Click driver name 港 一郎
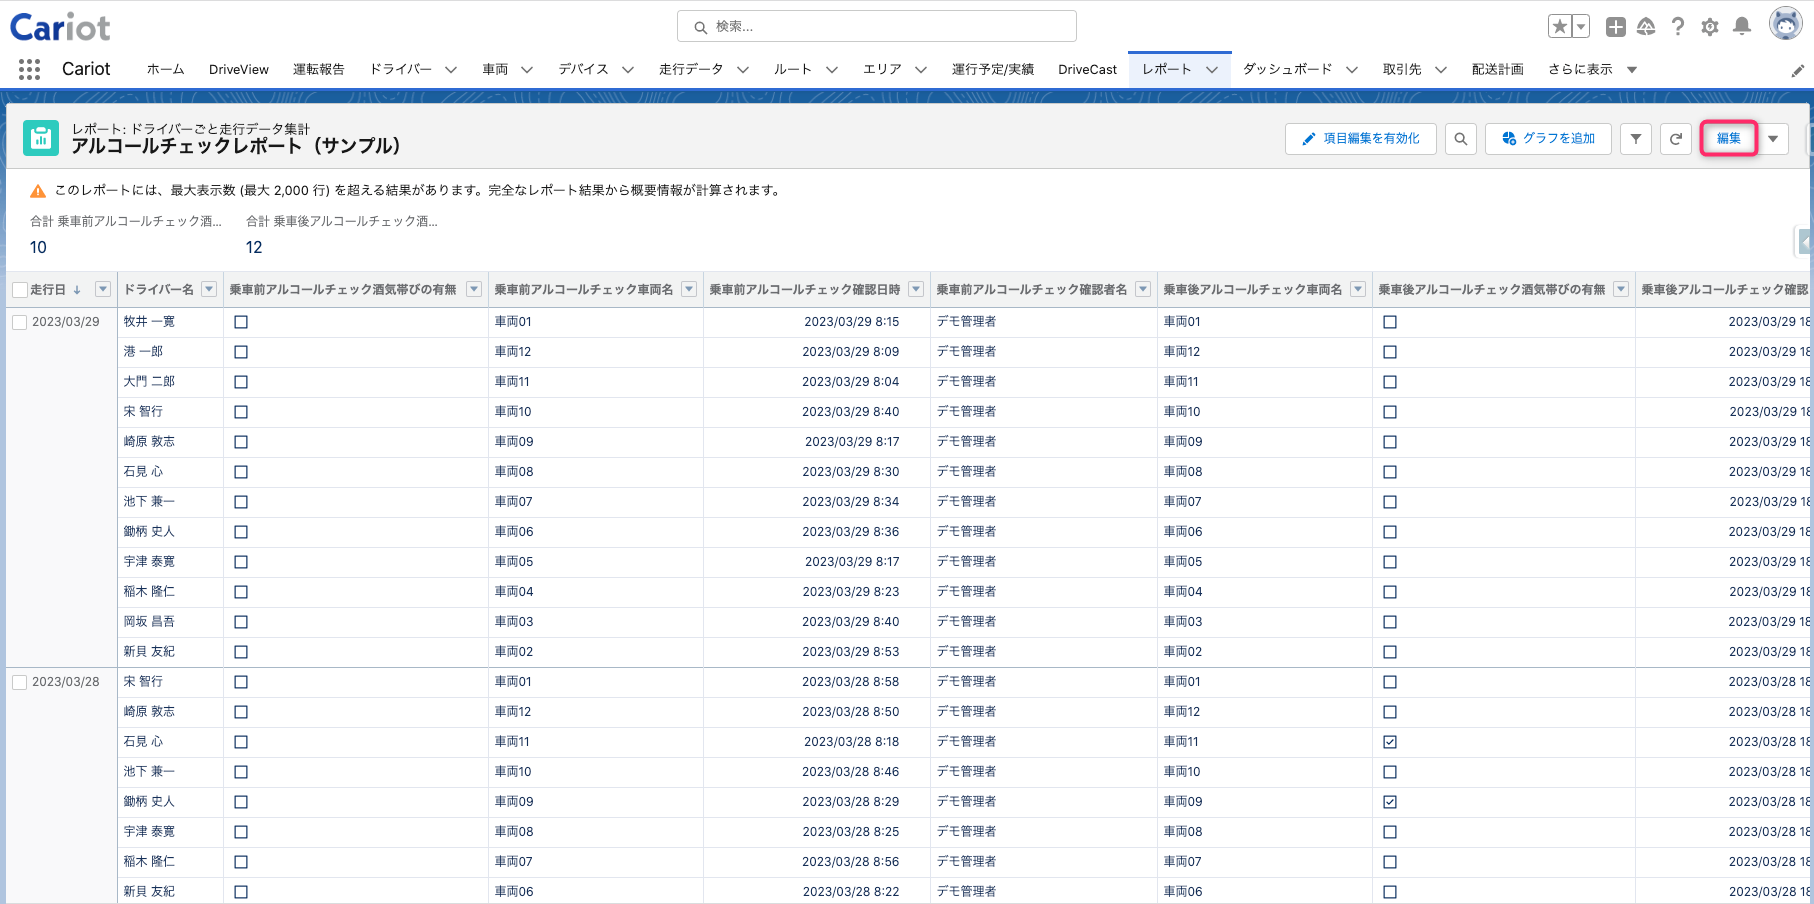1814x904 pixels. click(x=143, y=352)
